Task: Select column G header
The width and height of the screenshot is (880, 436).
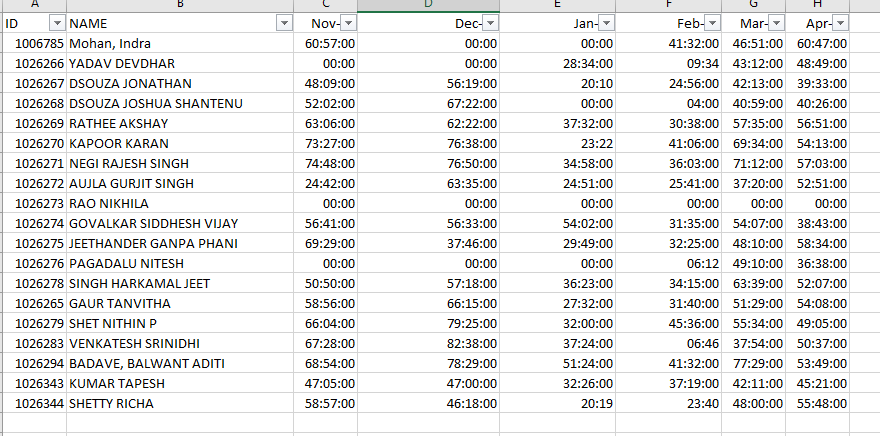Action: 754,5
